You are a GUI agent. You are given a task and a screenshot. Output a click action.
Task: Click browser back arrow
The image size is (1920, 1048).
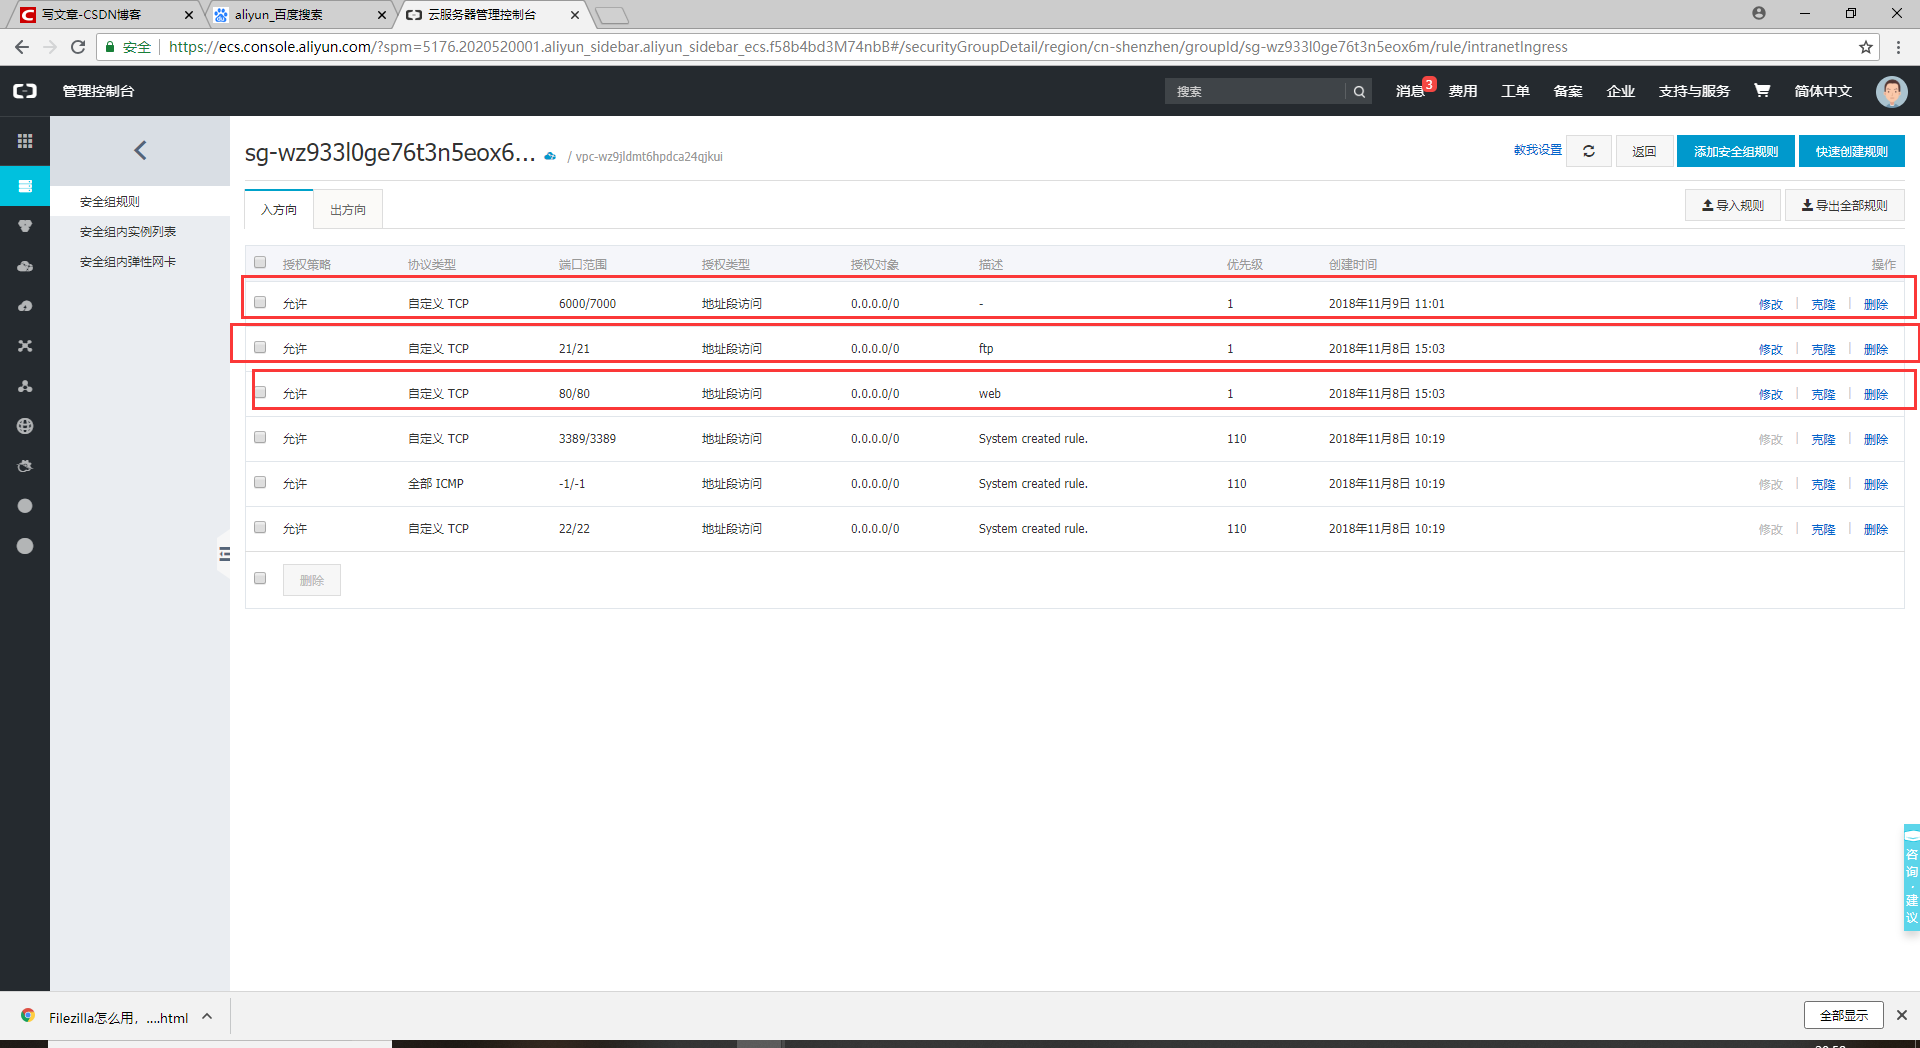[x=22, y=47]
